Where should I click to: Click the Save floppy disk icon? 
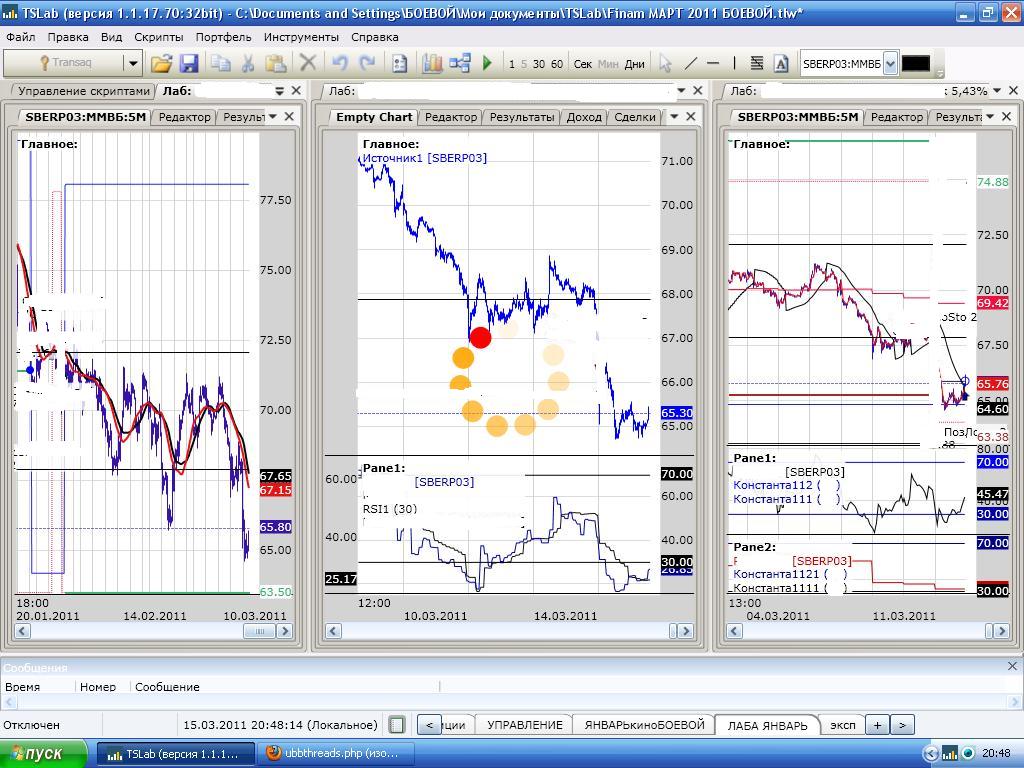[x=189, y=63]
